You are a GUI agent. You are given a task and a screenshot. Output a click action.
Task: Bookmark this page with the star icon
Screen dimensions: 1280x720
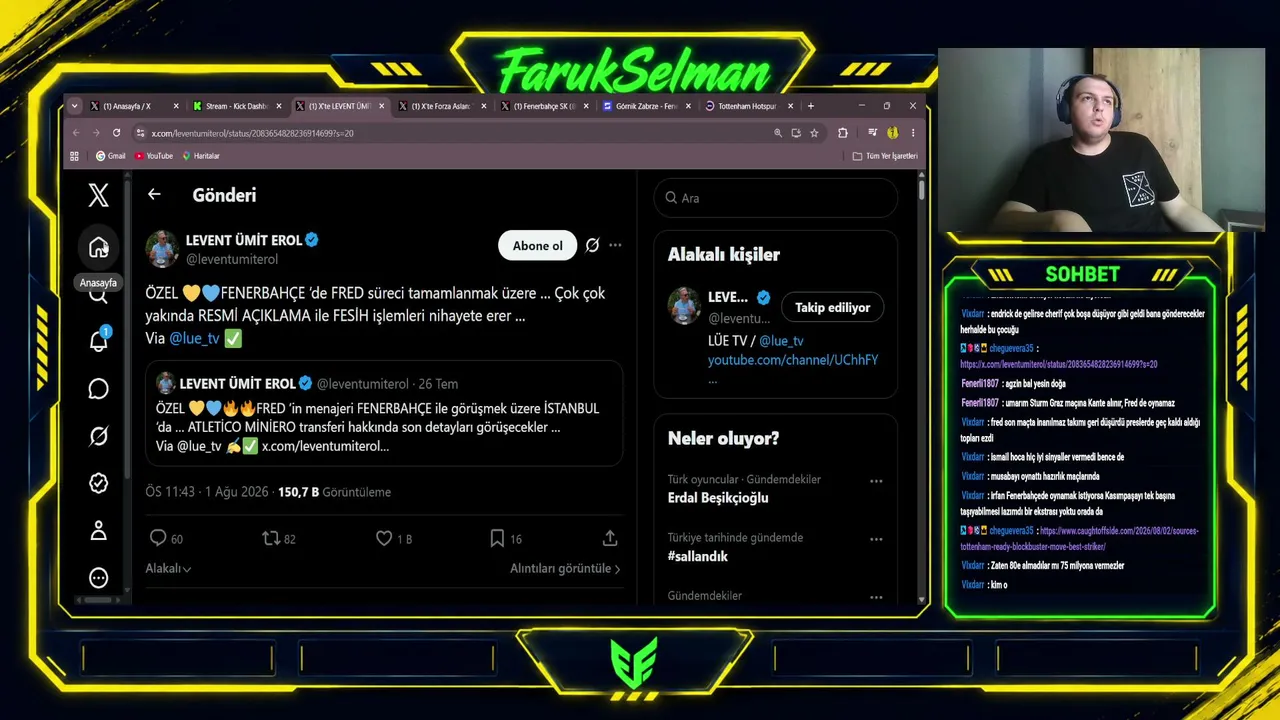(814, 132)
